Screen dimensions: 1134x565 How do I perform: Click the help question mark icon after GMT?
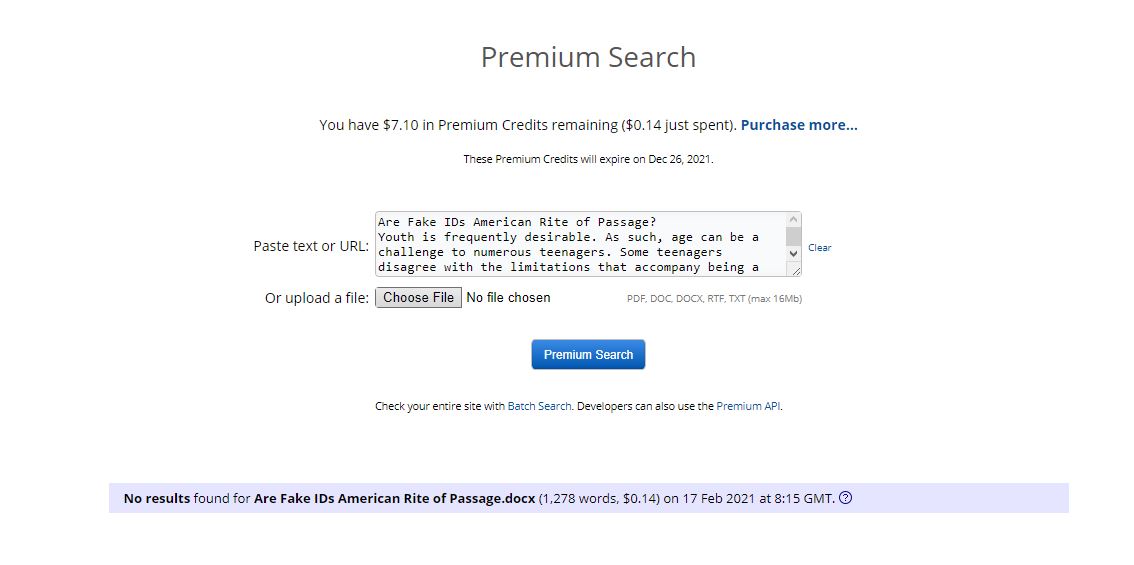coord(846,498)
